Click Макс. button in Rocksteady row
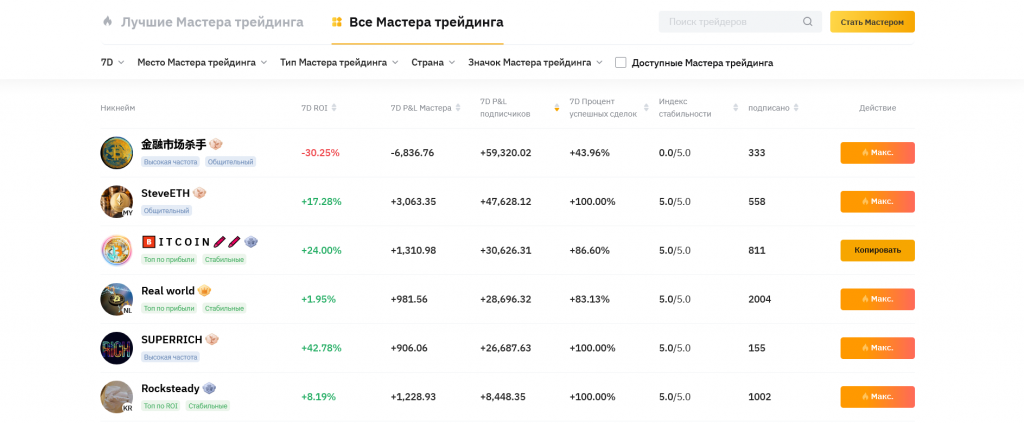Viewport: 1024px width, 423px height. [x=877, y=397]
